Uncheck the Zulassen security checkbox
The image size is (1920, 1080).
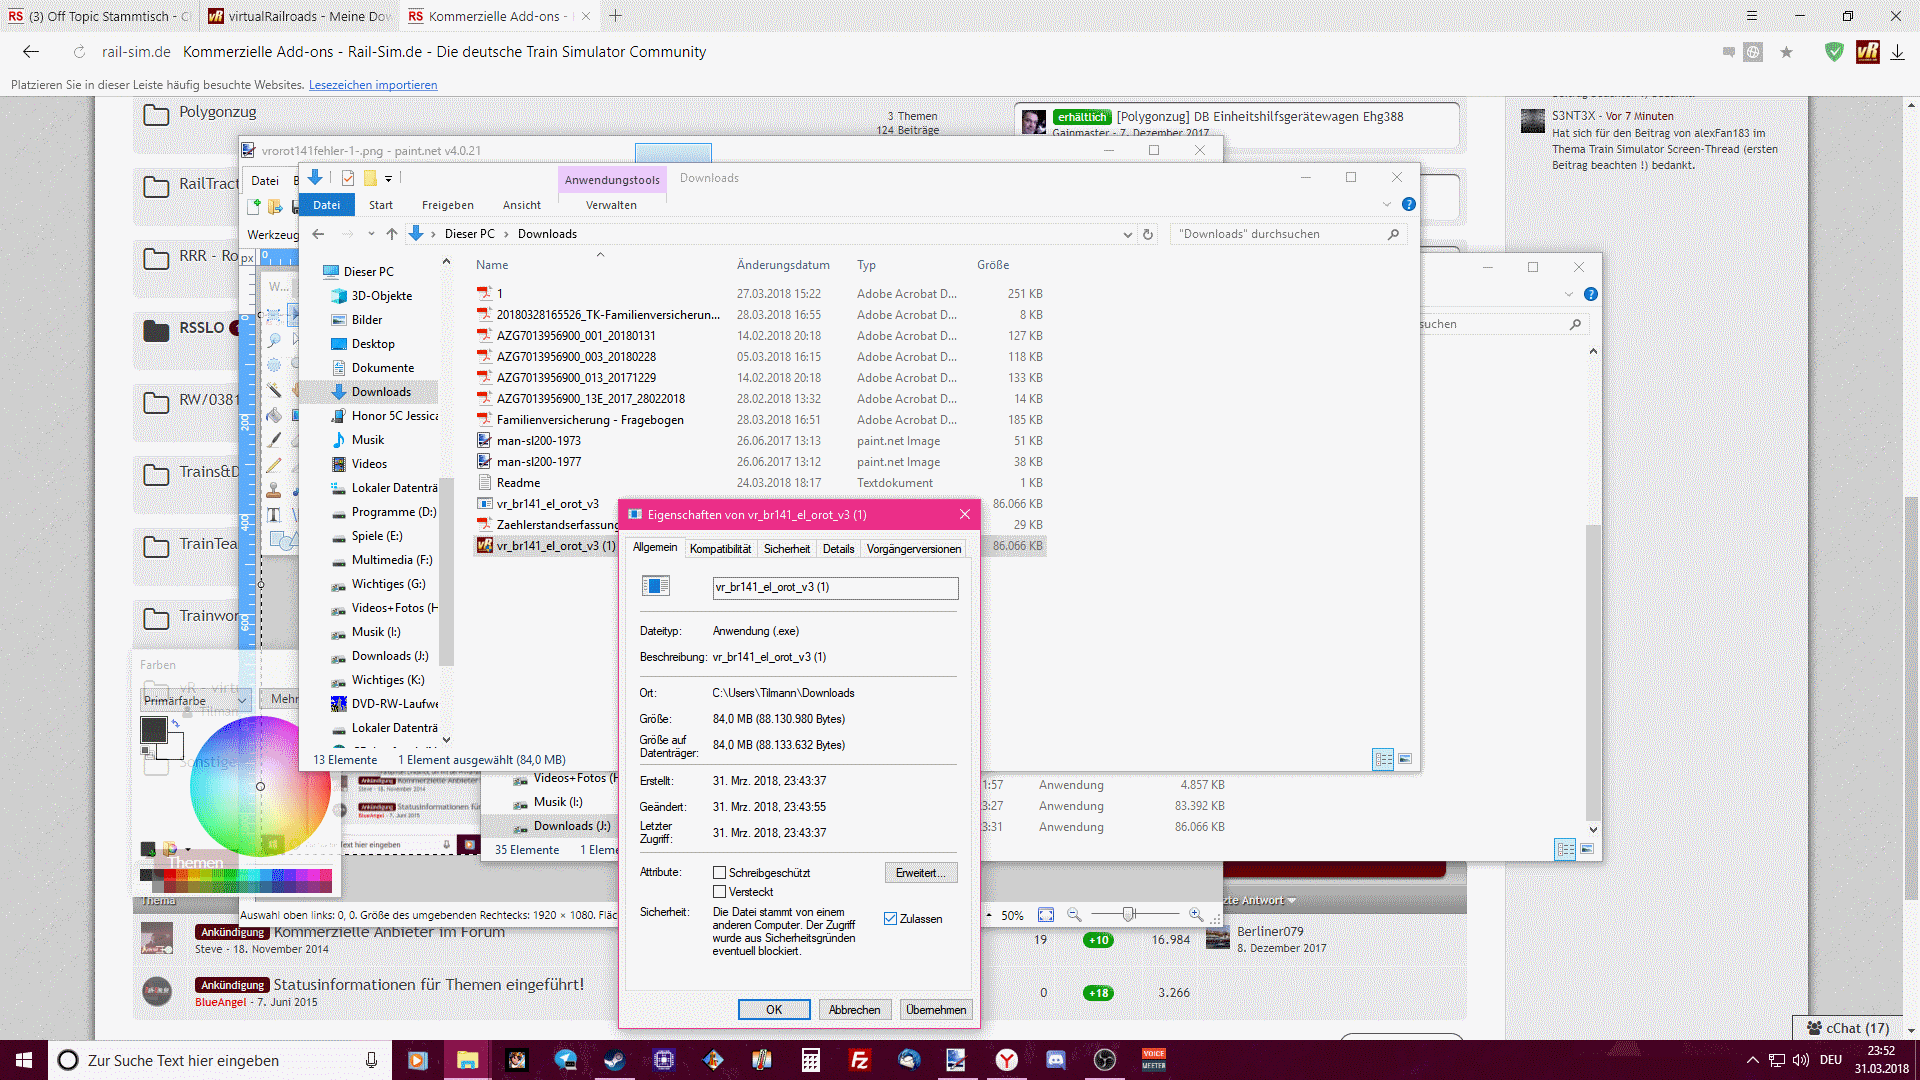pos(890,919)
